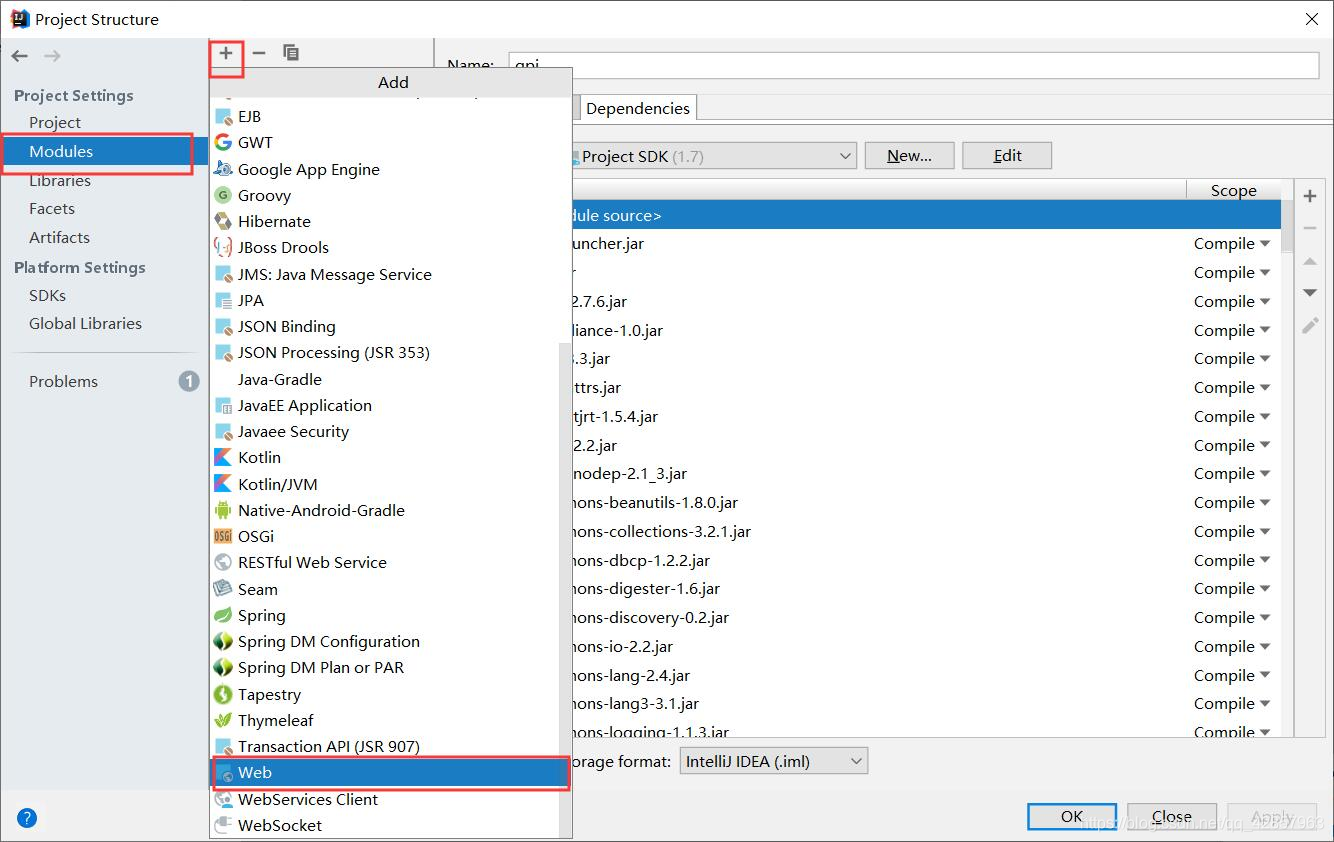The height and width of the screenshot is (842, 1334).
Task: Click the plus Add module button
Action: coord(226,53)
